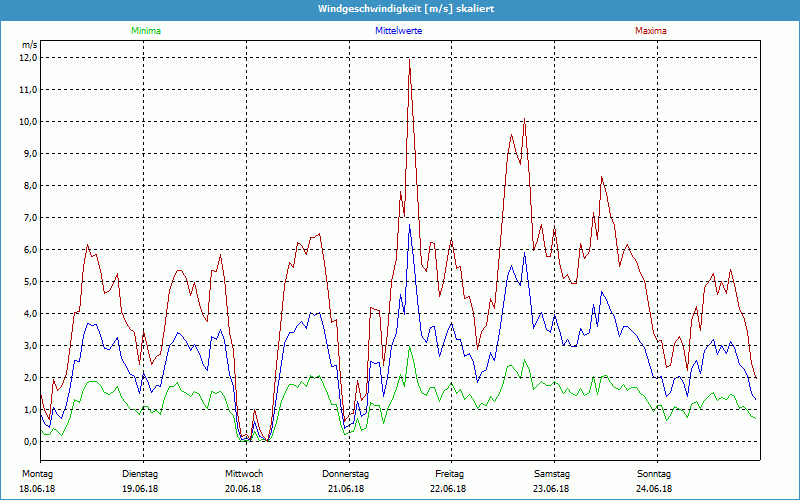800x500 pixels.
Task: Click the red Maxima peak near 12 m/s
Action: click(x=409, y=60)
